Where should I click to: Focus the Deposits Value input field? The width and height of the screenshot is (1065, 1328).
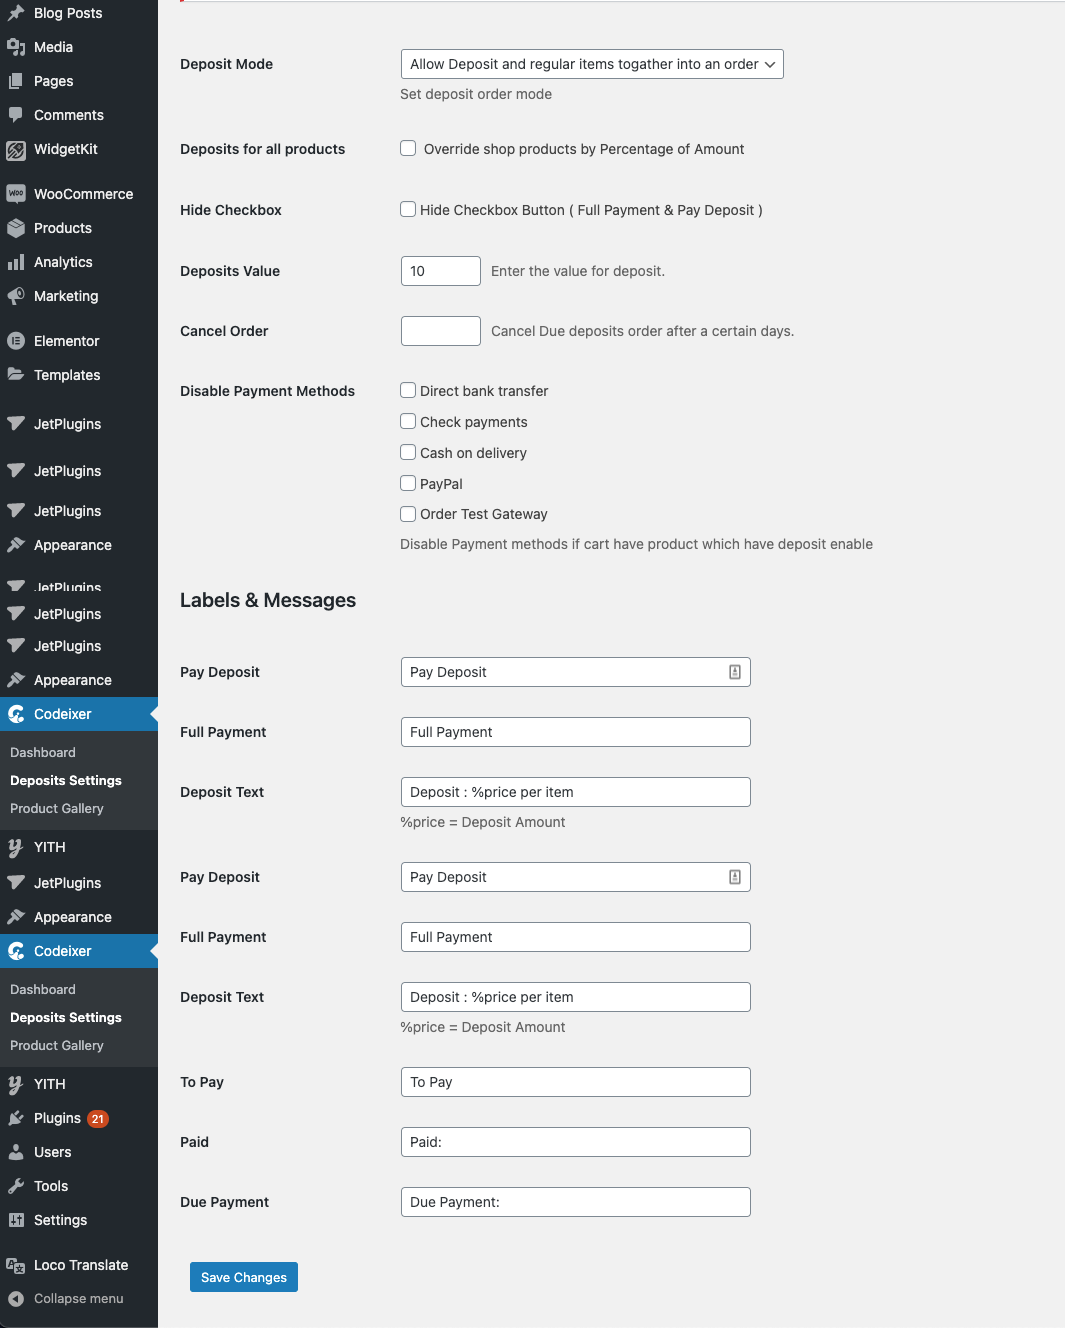pyautogui.click(x=440, y=271)
